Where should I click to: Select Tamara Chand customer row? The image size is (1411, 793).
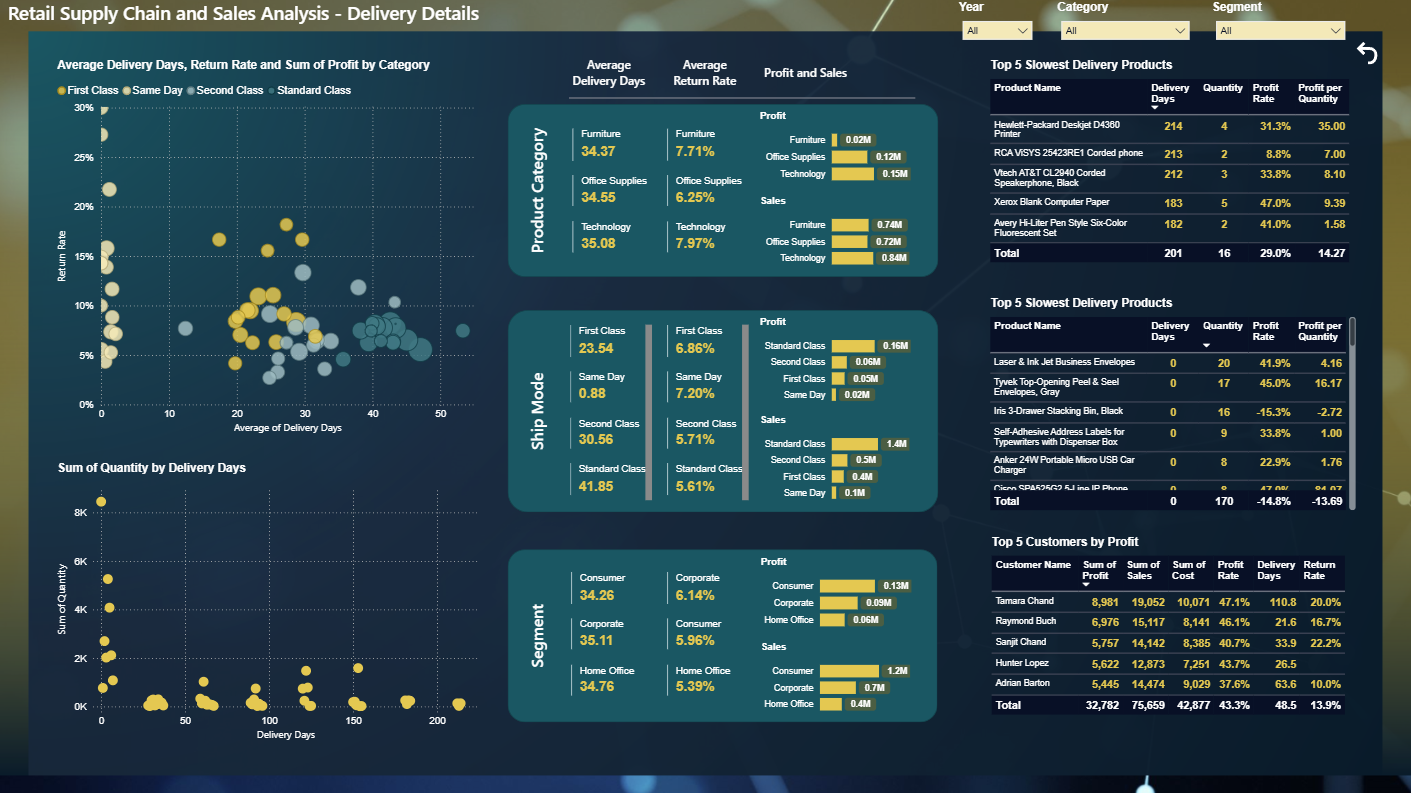tap(1168, 602)
